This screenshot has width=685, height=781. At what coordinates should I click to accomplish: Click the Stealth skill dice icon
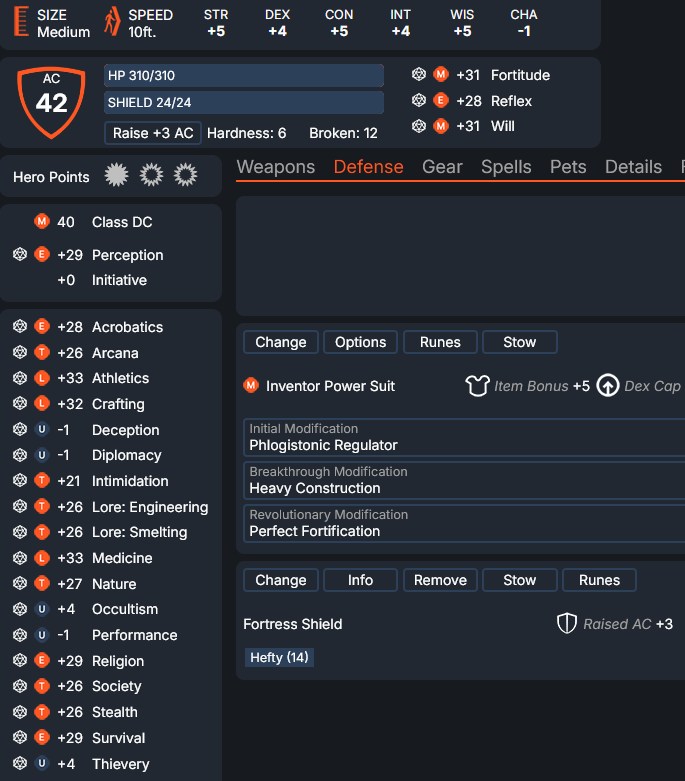pos(19,712)
